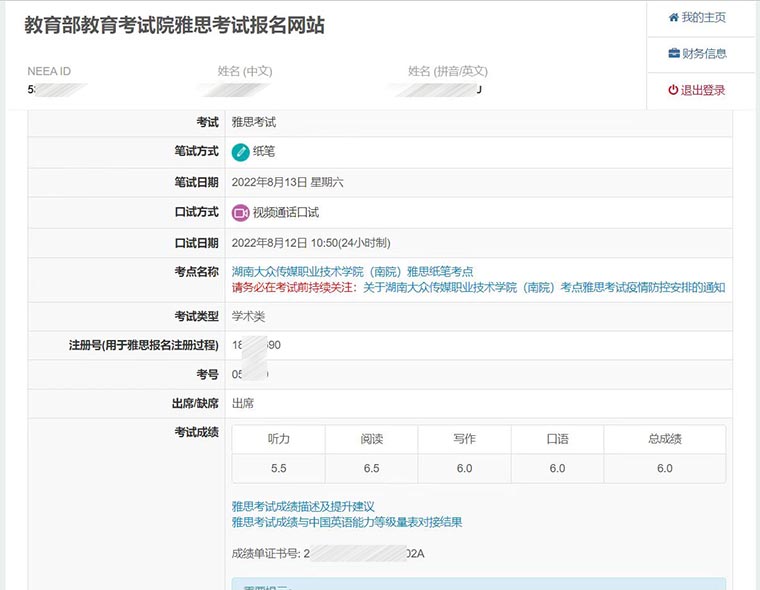
Task: Click the power icon beside 退出登录
Action: (673, 90)
